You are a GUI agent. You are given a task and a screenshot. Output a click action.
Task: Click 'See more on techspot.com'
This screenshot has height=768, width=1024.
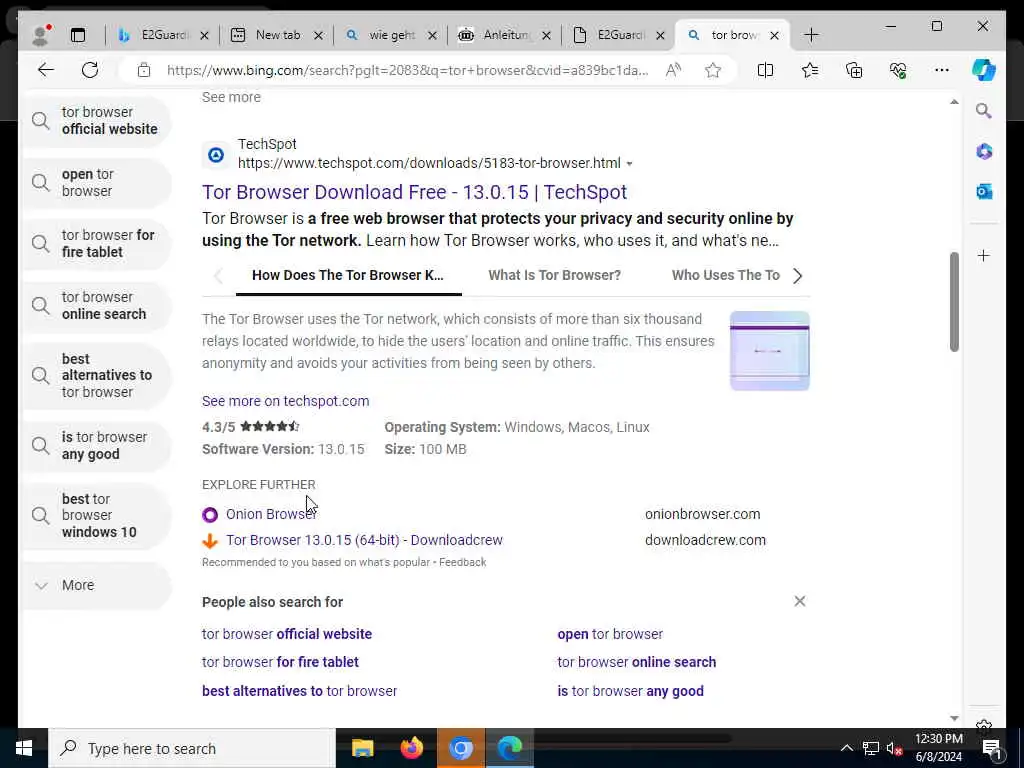pos(285,401)
